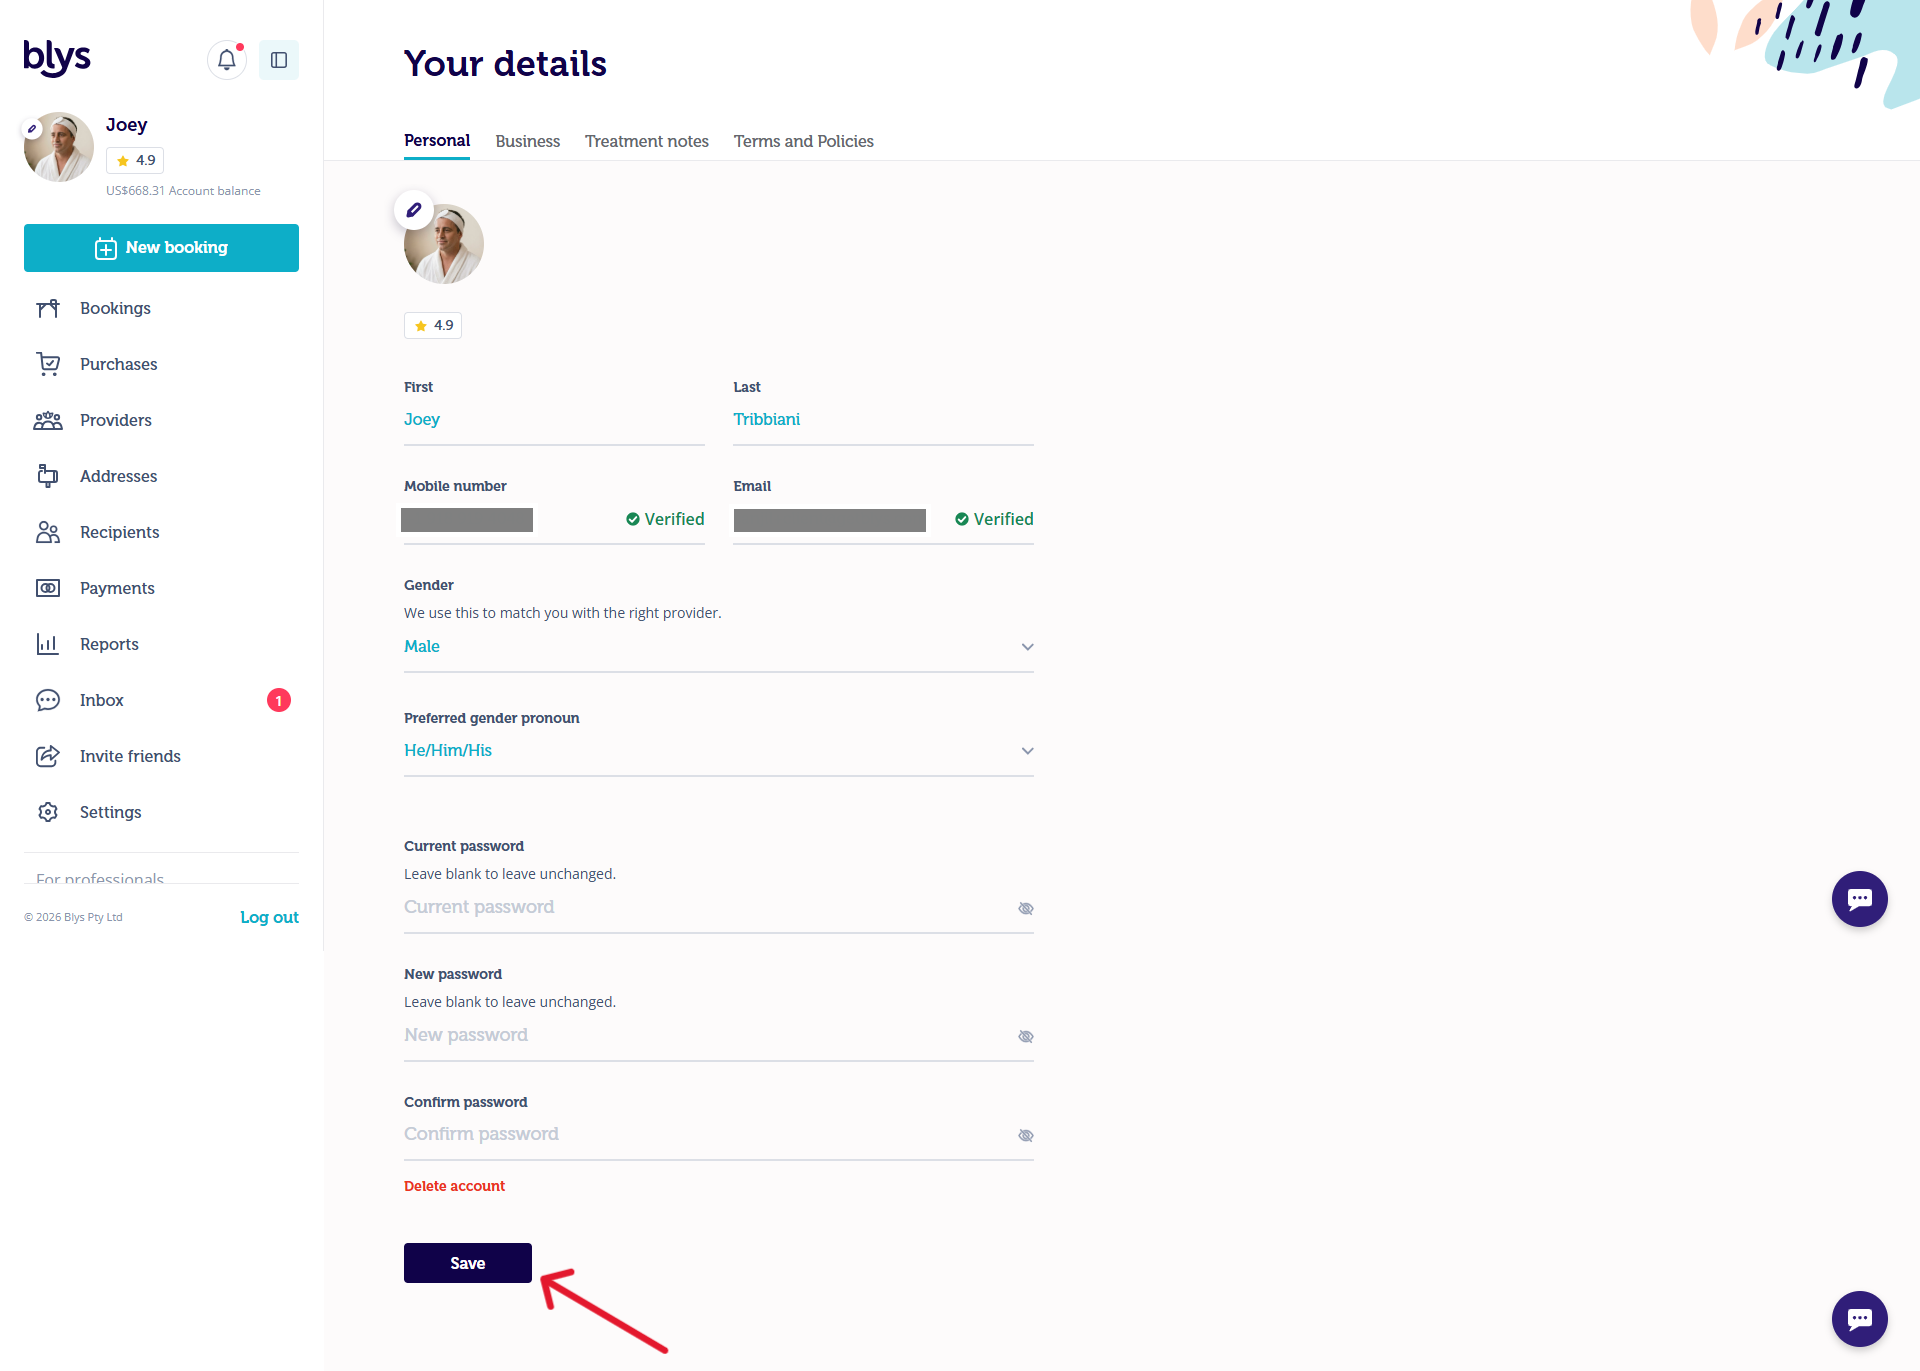
Task: Open Purchases via the cart icon
Action: pyautogui.click(x=48, y=364)
